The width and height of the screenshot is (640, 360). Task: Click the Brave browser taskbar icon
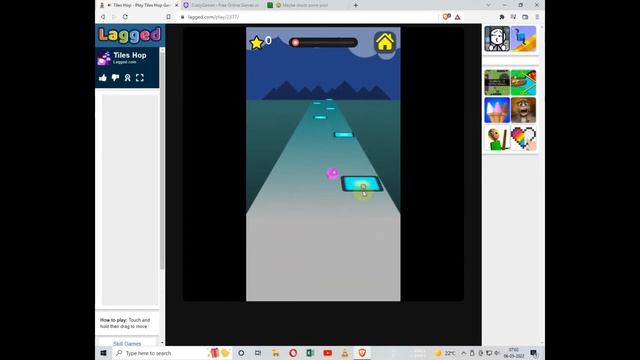tap(362, 353)
